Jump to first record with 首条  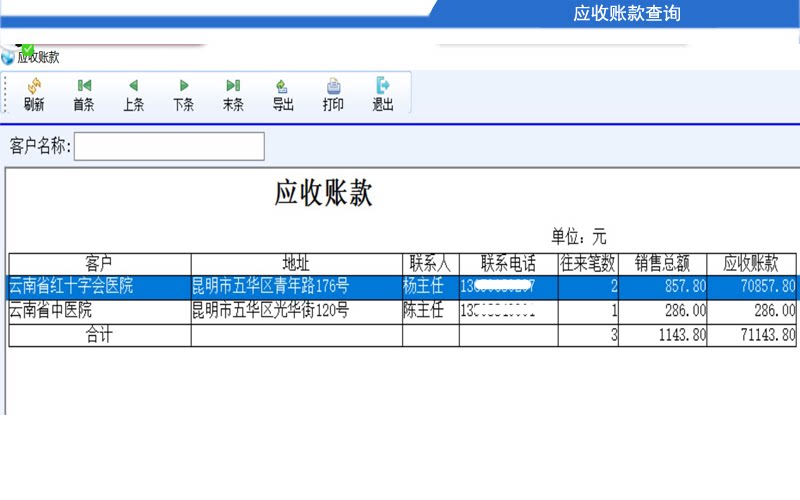(x=84, y=94)
